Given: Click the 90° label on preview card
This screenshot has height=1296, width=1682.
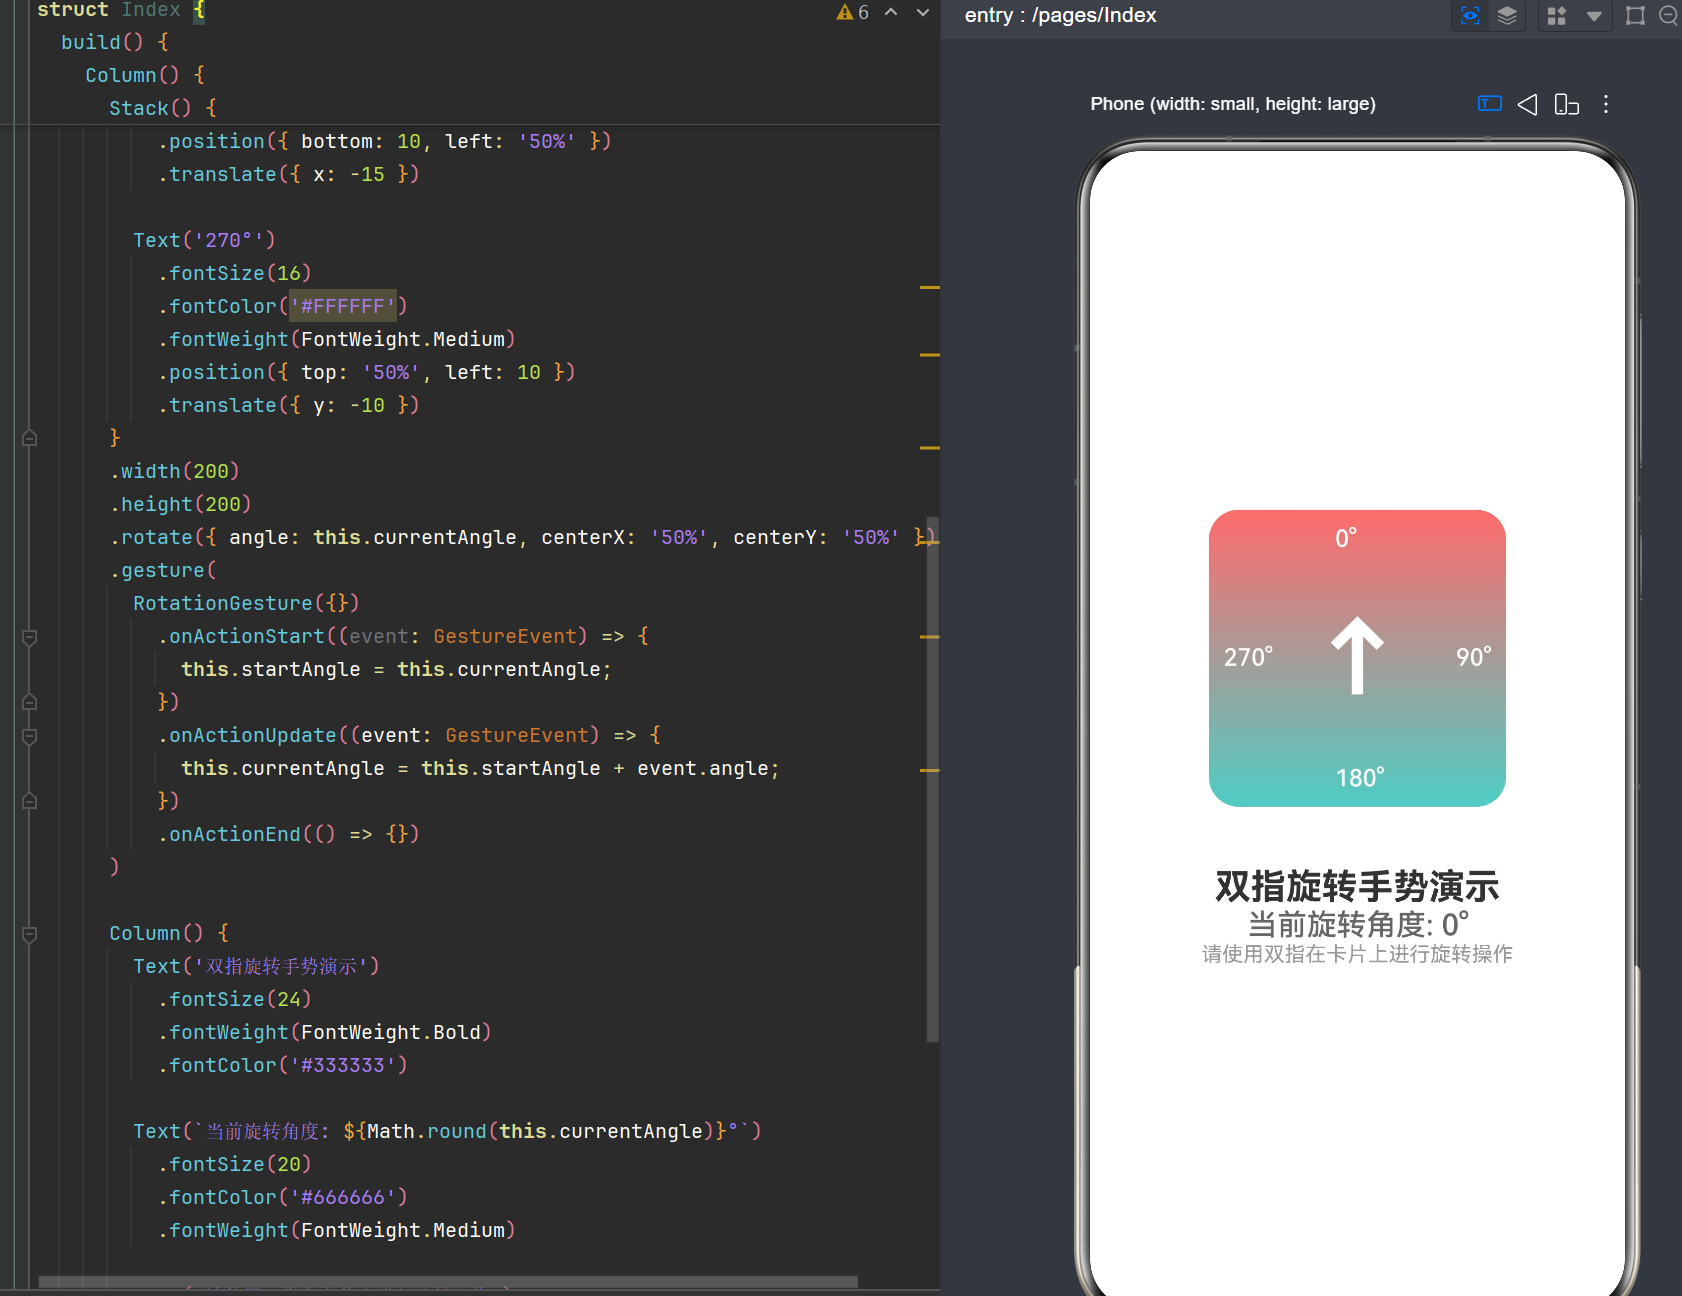Looking at the screenshot, I should click(x=1473, y=657).
